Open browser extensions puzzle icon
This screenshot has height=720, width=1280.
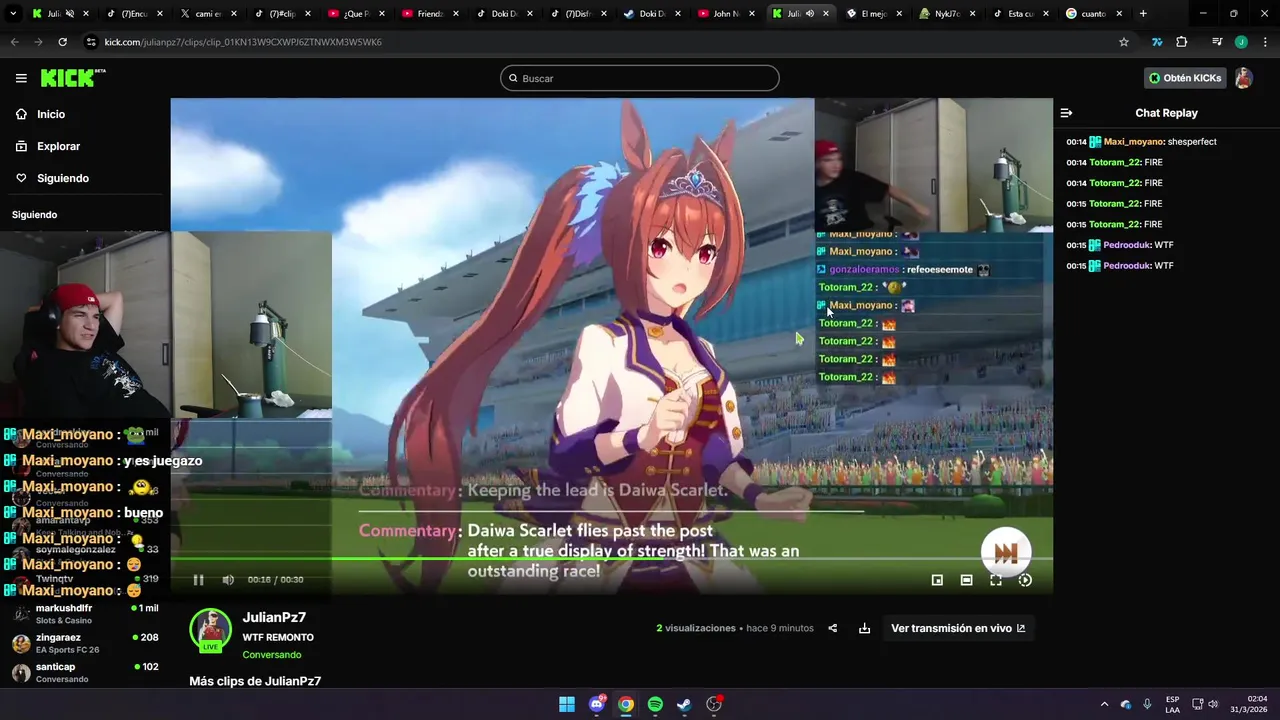[1181, 42]
